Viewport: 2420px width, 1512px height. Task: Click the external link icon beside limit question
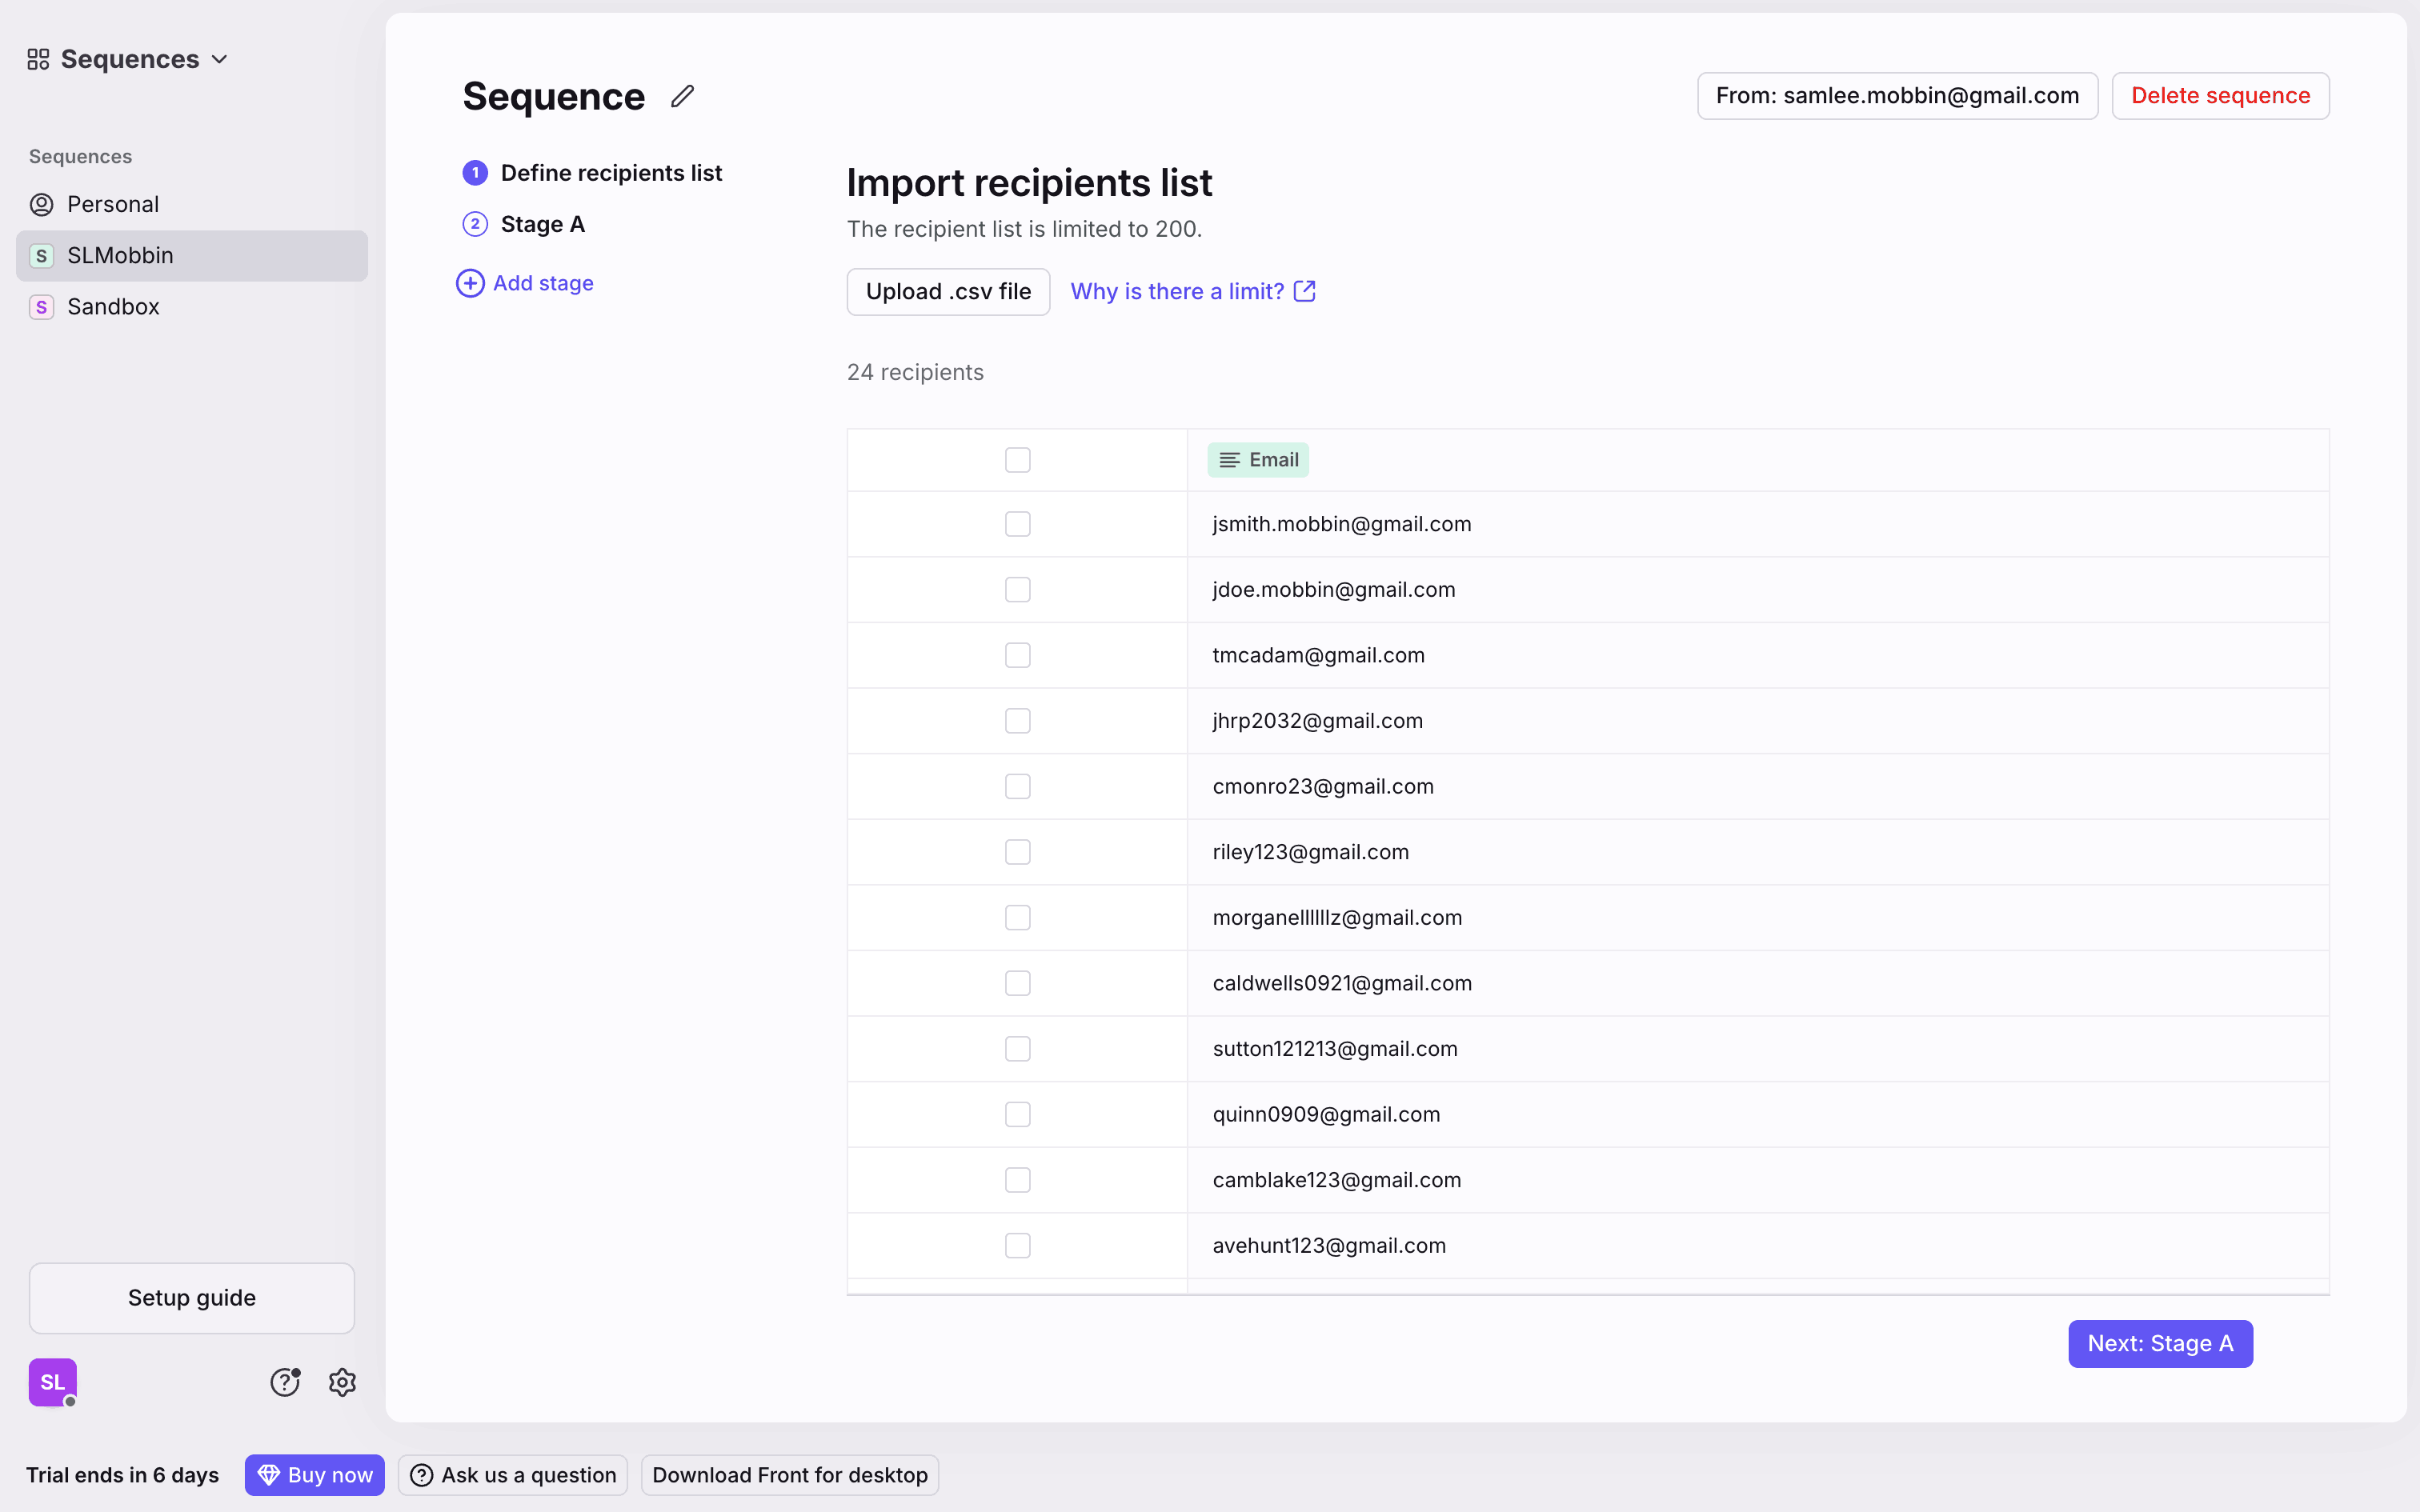[1304, 291]
